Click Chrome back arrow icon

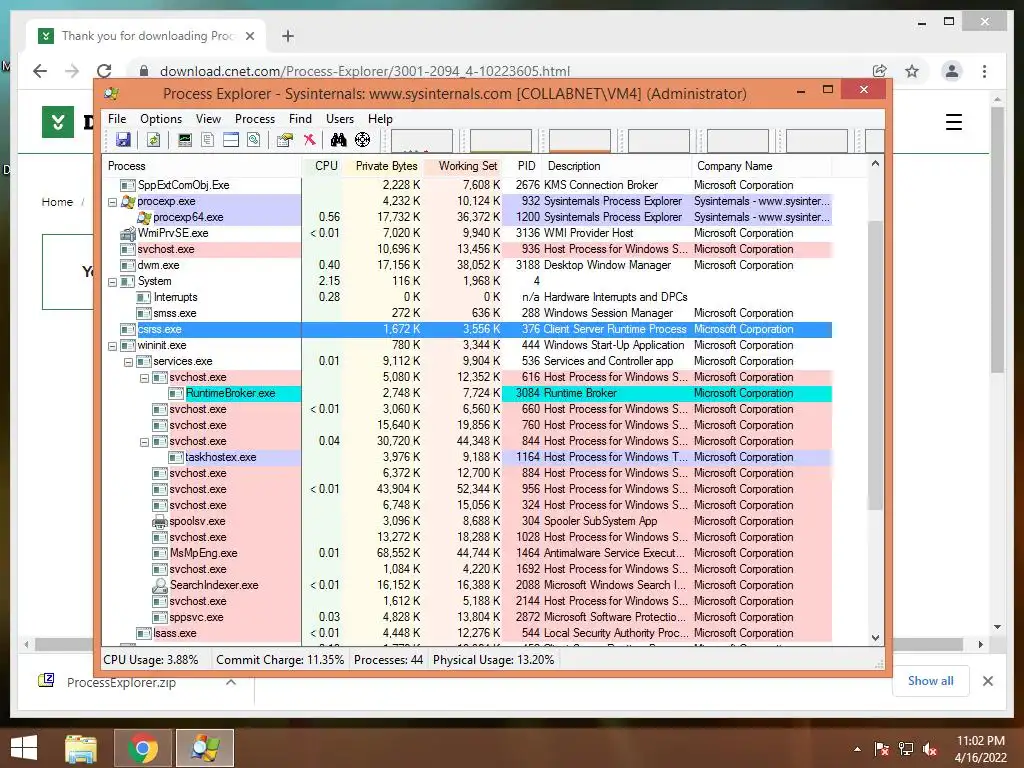pos(40,71)
